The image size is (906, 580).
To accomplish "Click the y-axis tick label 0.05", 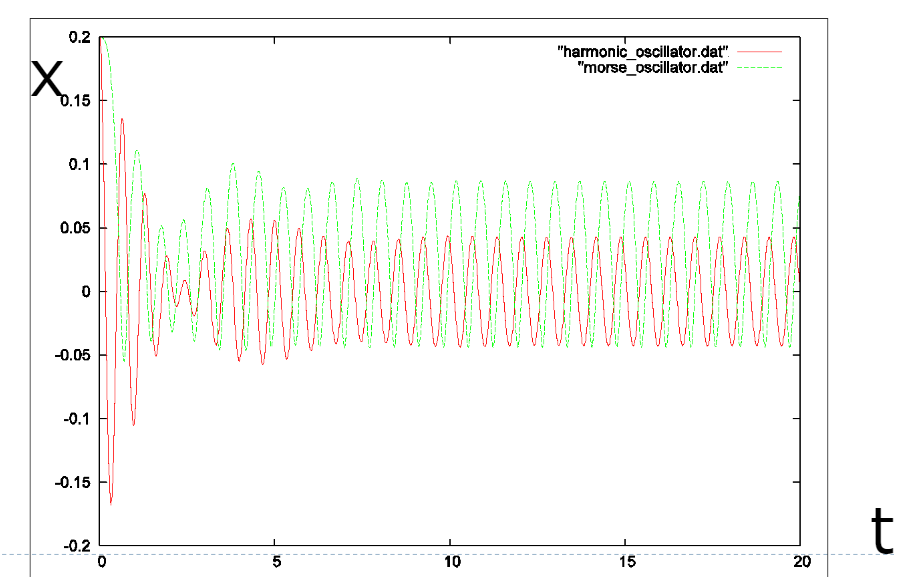I will click(76, 228).
